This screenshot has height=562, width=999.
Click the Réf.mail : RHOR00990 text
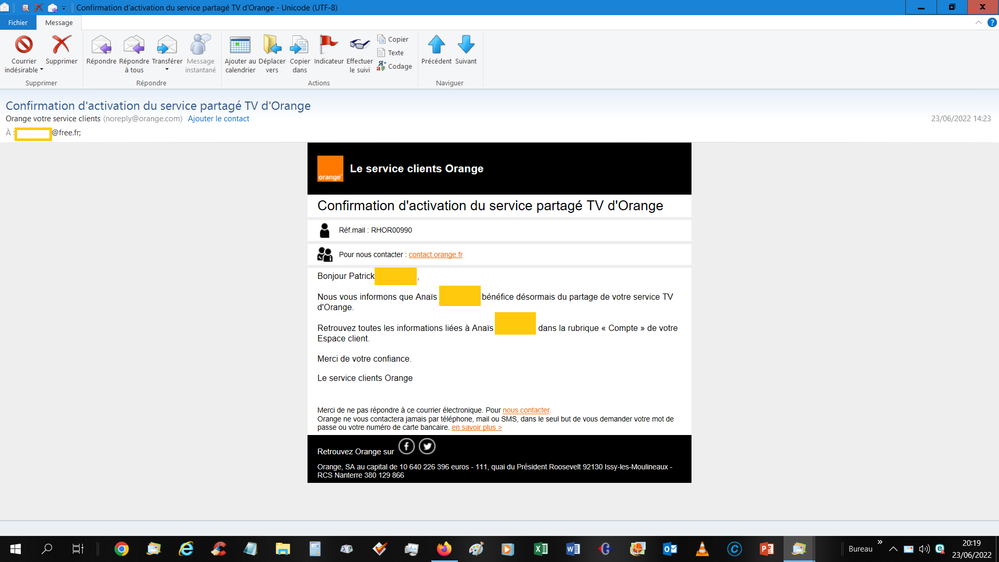click(375, 230)
